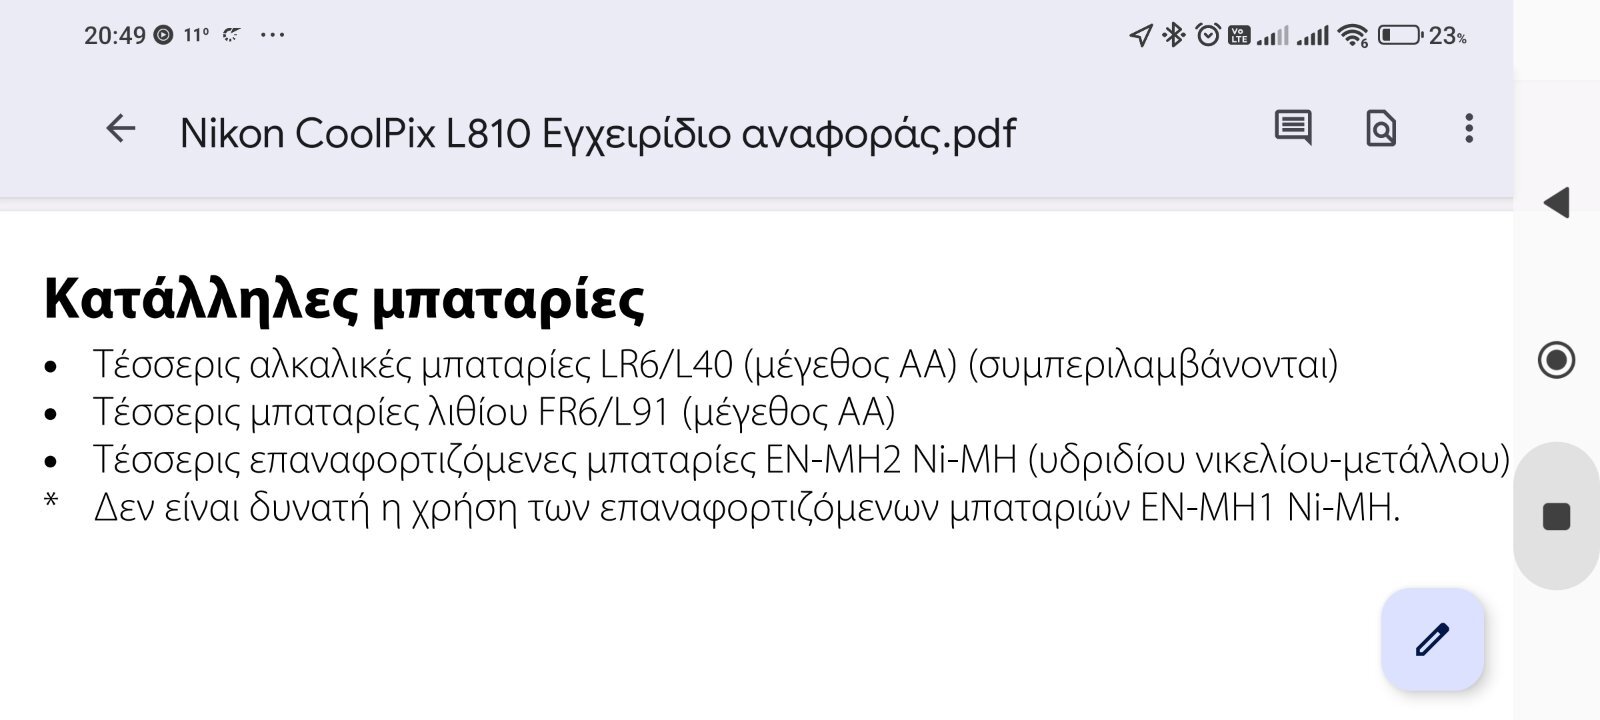This screenshot has height=720, width=1600.
Task: Tap the Nikon CoolPix L810 document title
Action: pyautogui.click(x=597, y=133)
